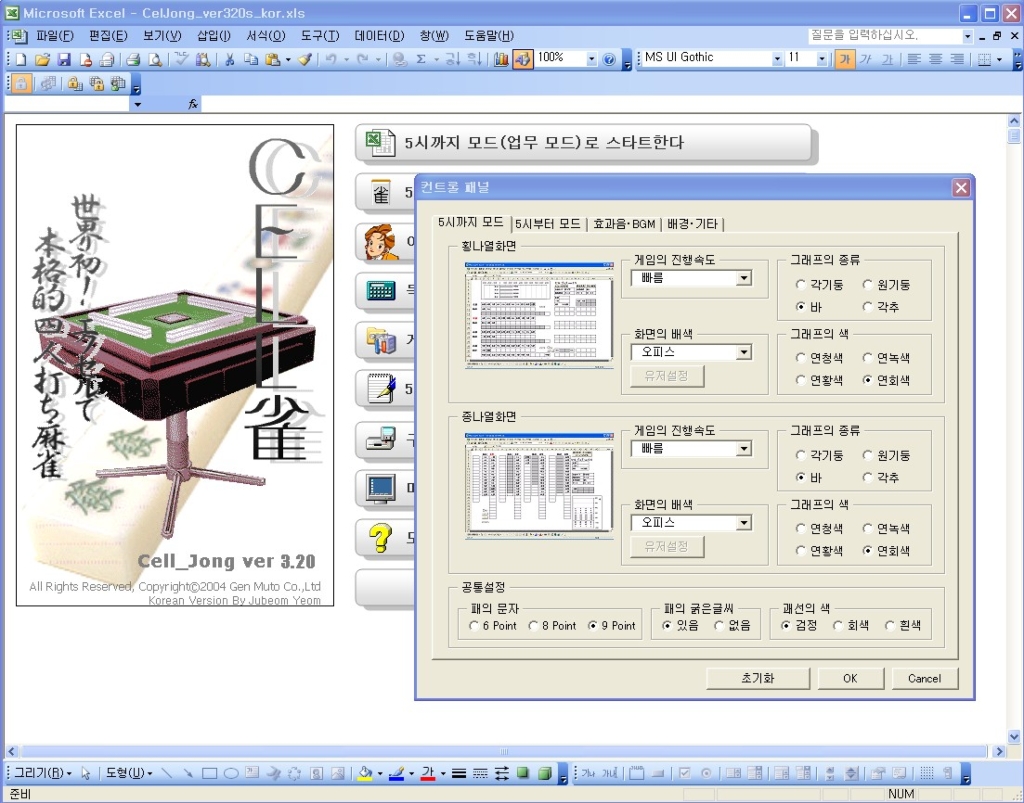This screenshot has width=1024, height=803.
Task: Toggle the Drawing toolbar icon
Action: pyautogui.click(x=522, y=59)
